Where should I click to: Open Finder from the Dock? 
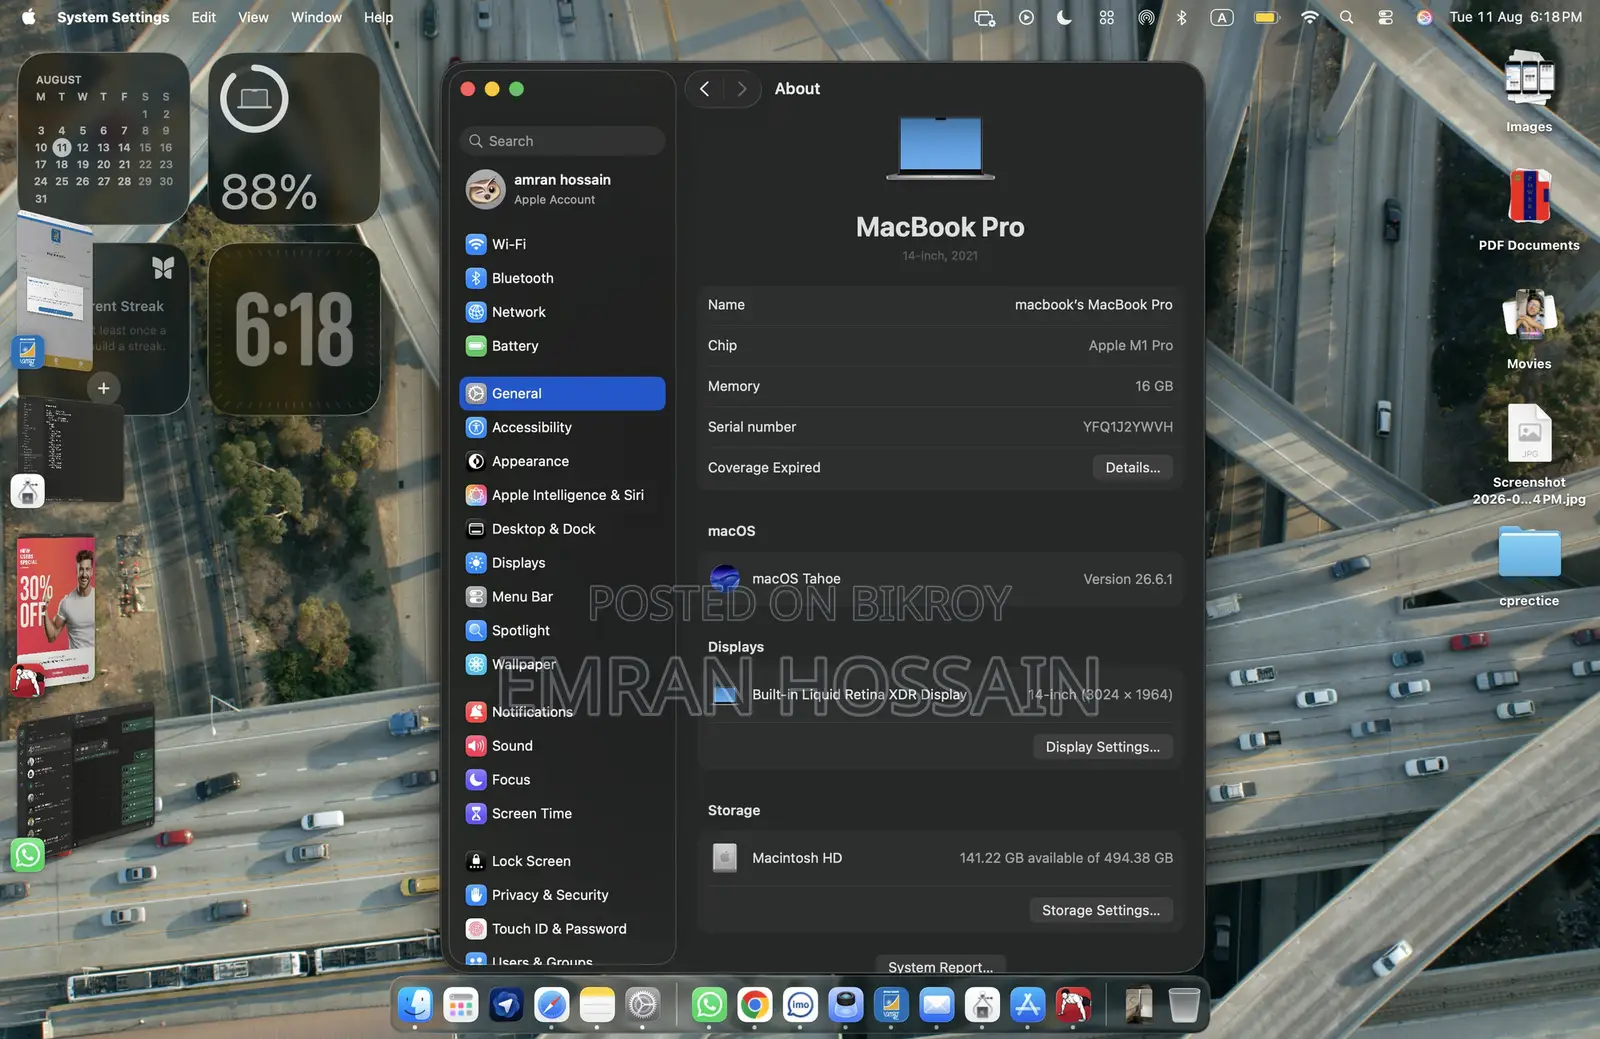coord(415,1004)
